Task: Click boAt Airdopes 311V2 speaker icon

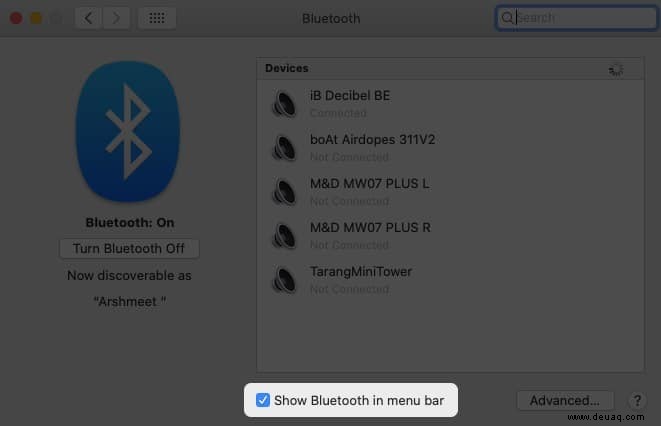Action: pos(285,147)
